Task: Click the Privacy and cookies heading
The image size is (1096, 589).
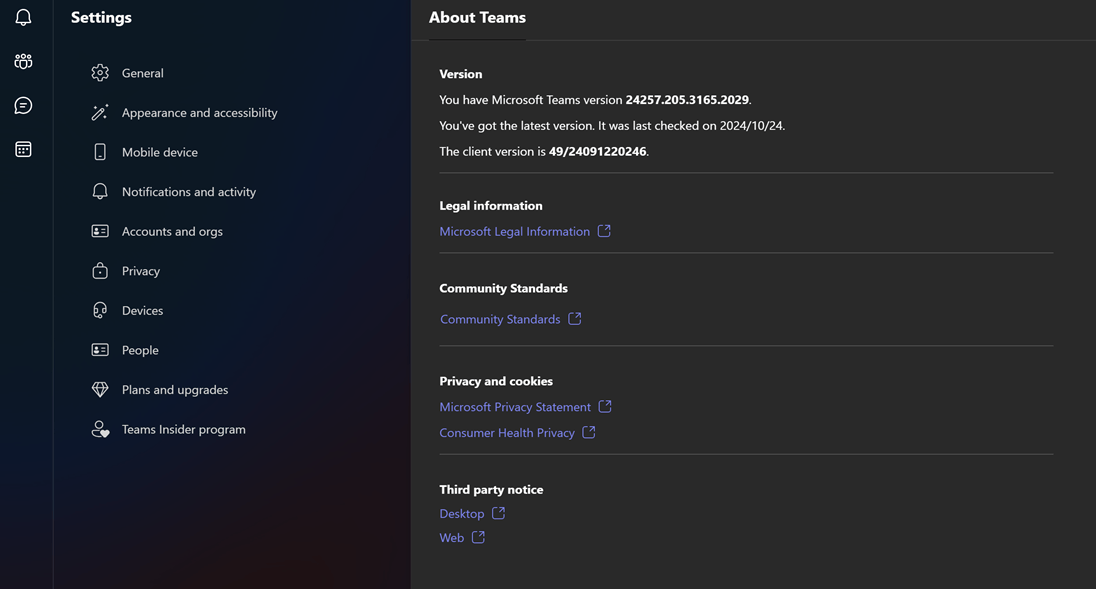Action: (x=496, y=381)
